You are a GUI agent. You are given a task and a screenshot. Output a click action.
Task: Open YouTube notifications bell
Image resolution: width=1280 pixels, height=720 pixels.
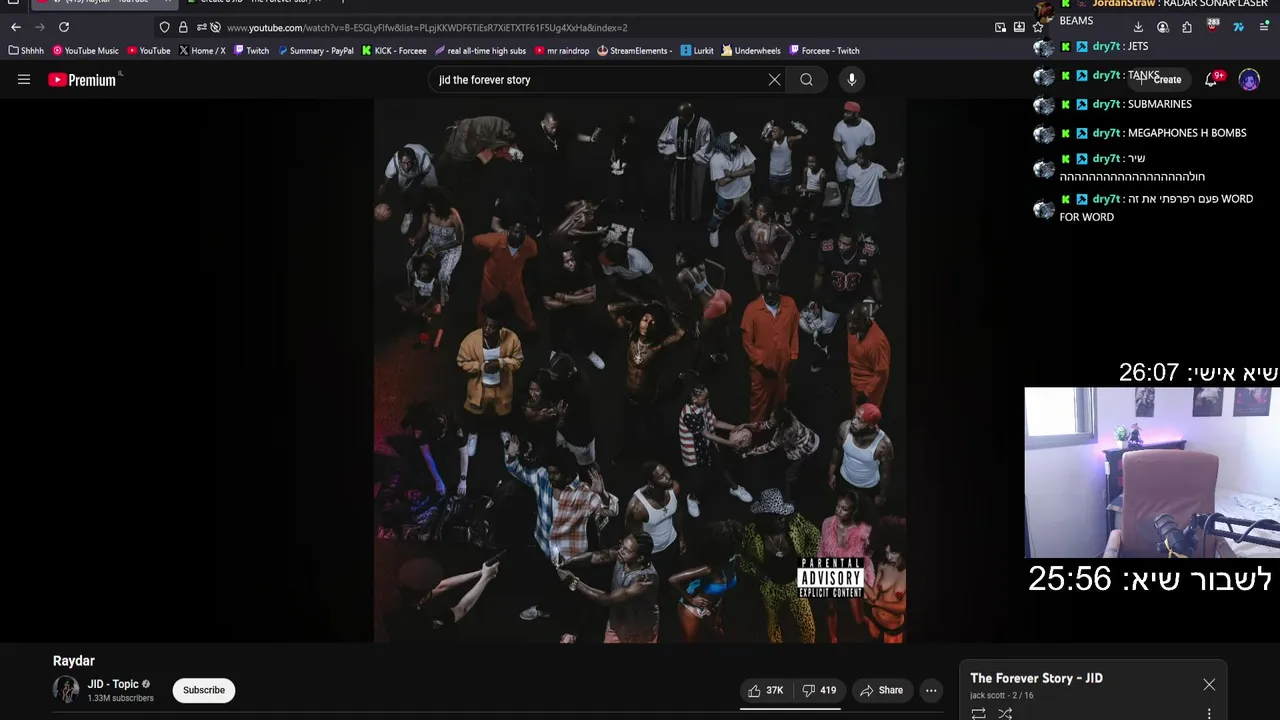(1211, 79)
